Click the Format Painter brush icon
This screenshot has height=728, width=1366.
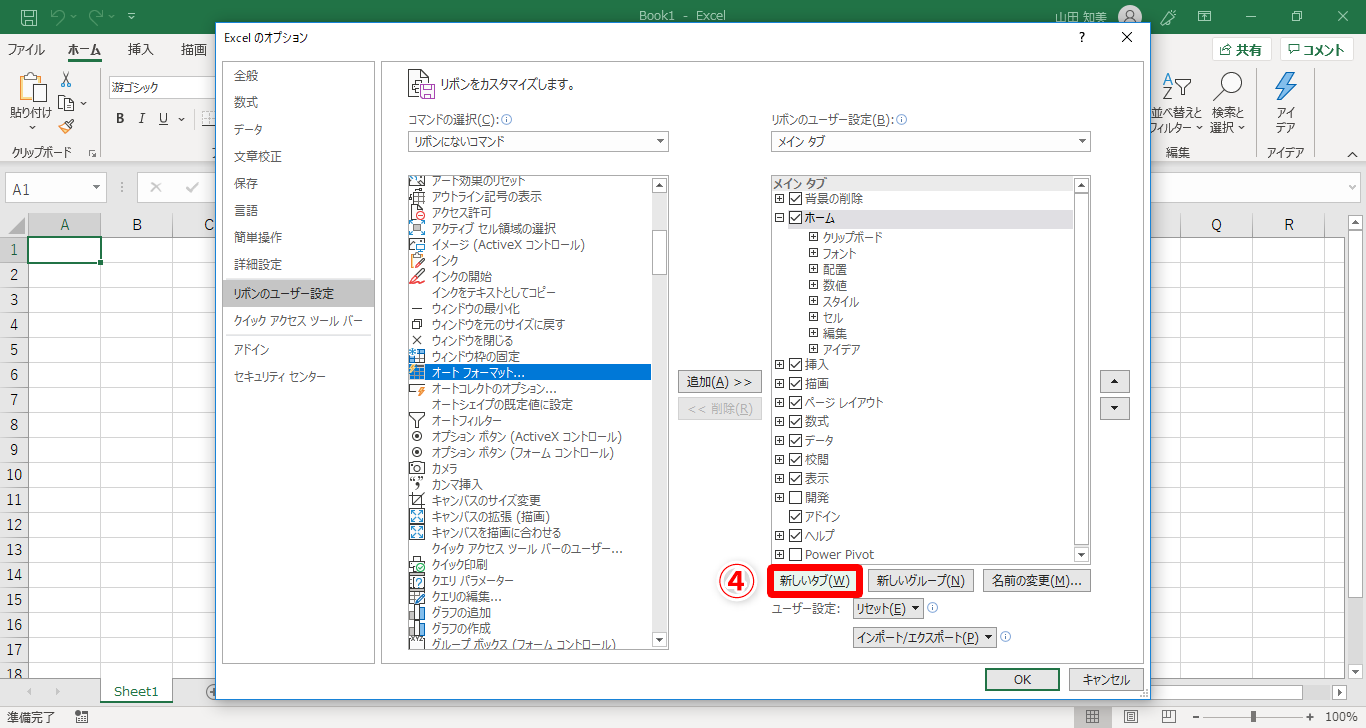[66, 127]
